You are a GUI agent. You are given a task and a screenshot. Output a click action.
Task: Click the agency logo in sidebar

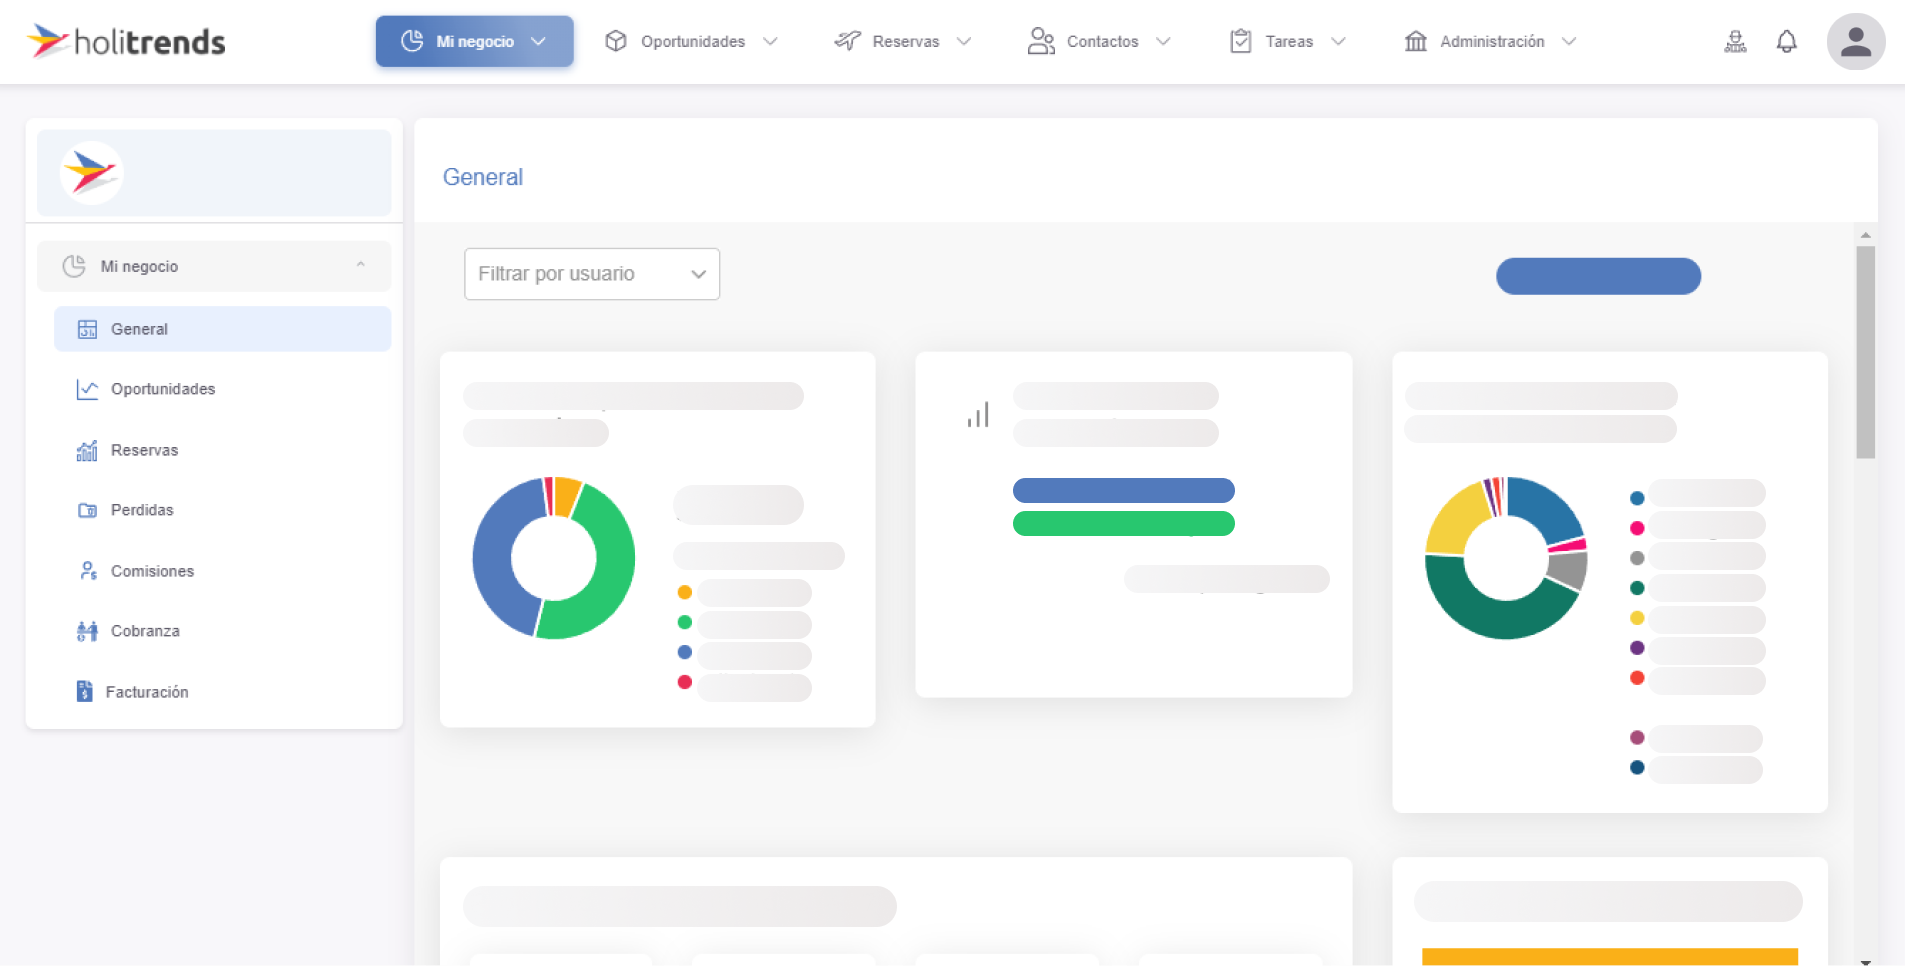pos(91,173)
